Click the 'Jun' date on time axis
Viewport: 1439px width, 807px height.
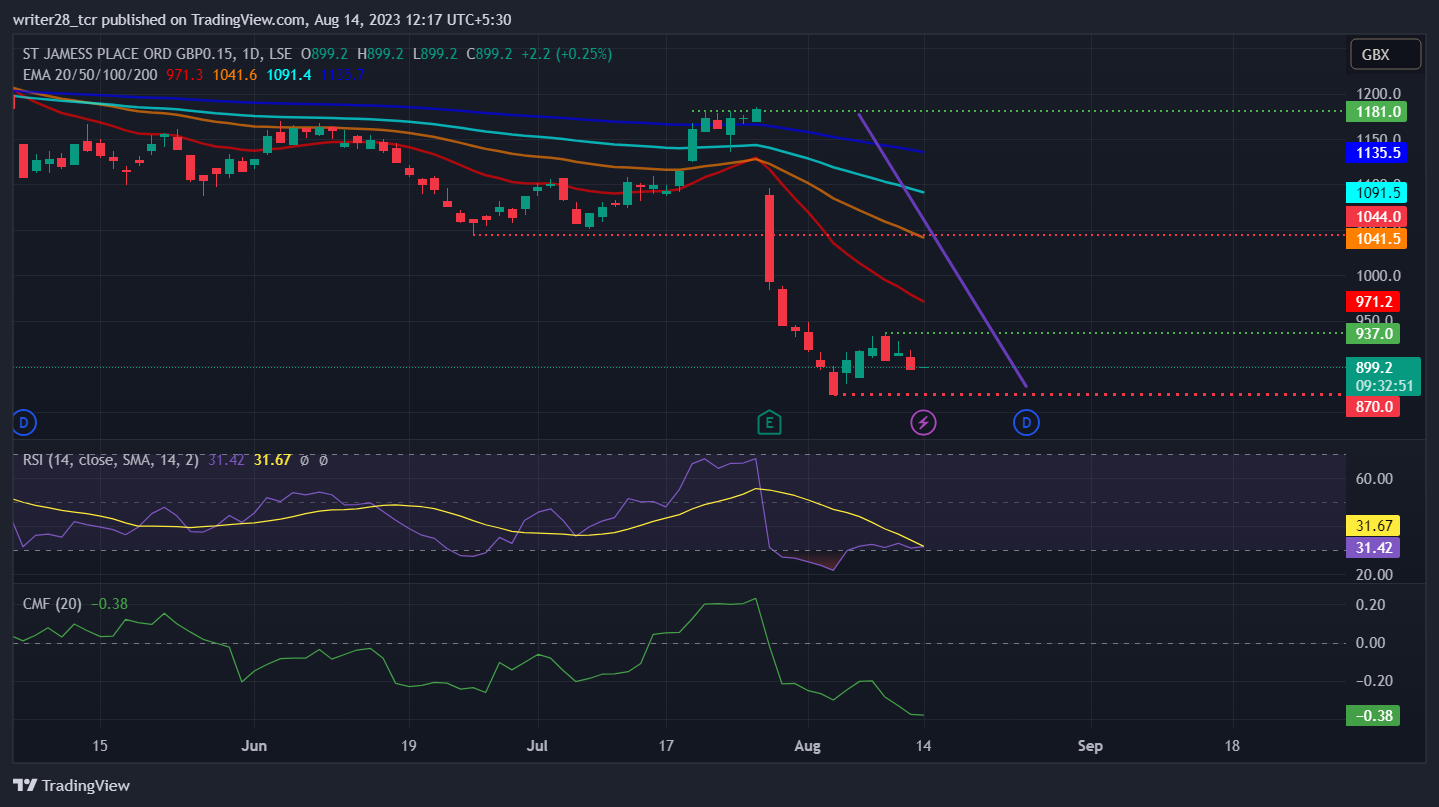pos(255,746)
